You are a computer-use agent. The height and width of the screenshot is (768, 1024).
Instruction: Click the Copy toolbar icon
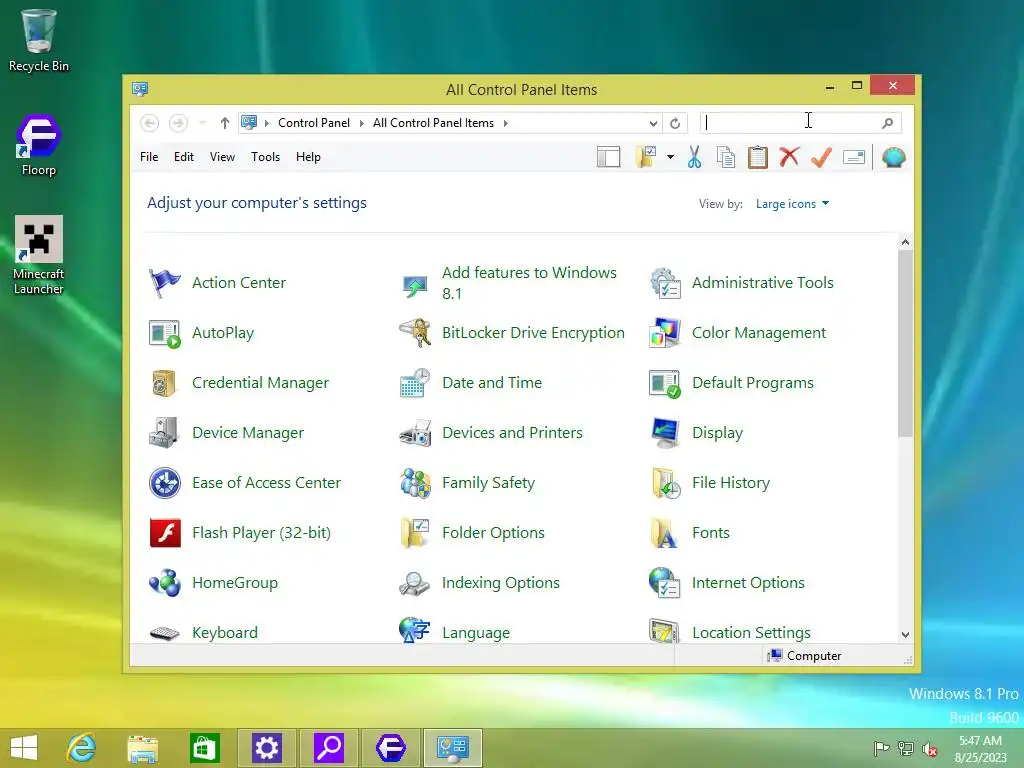tap(726, 157)
